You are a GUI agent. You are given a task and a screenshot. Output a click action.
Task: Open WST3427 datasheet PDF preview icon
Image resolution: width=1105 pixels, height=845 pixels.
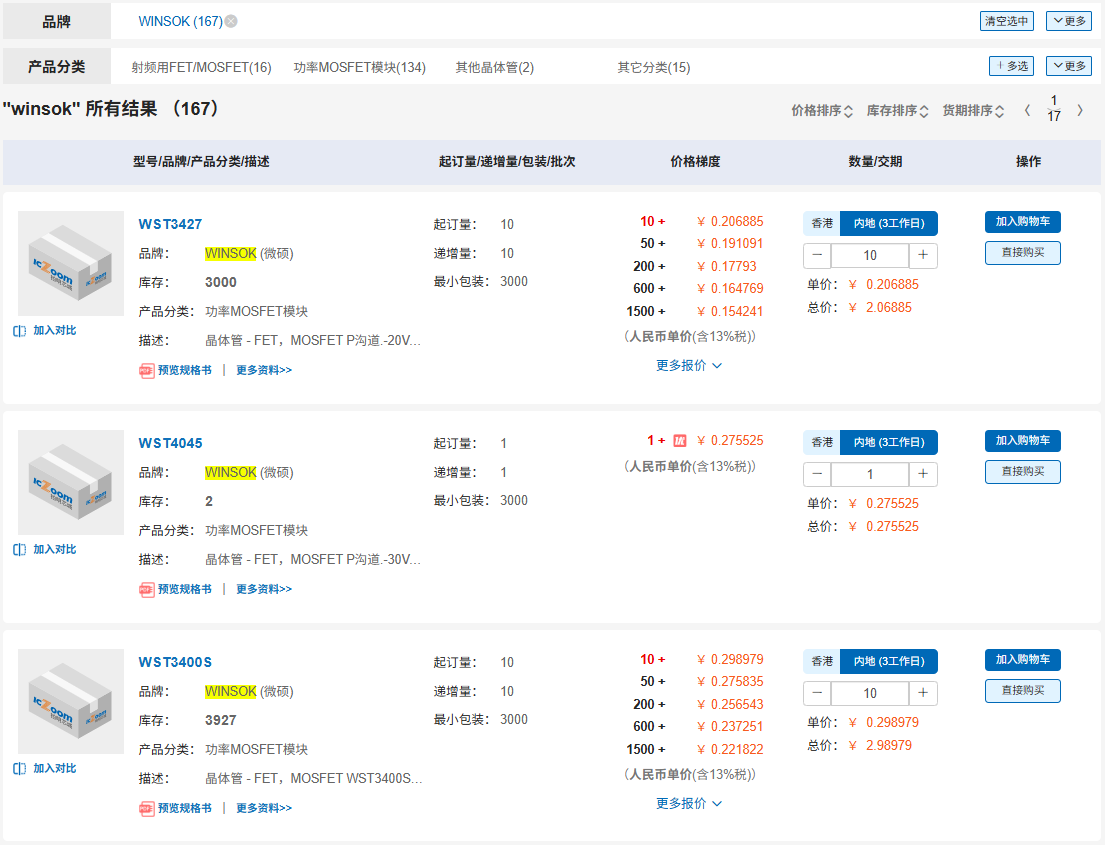(x=147, y=371)
